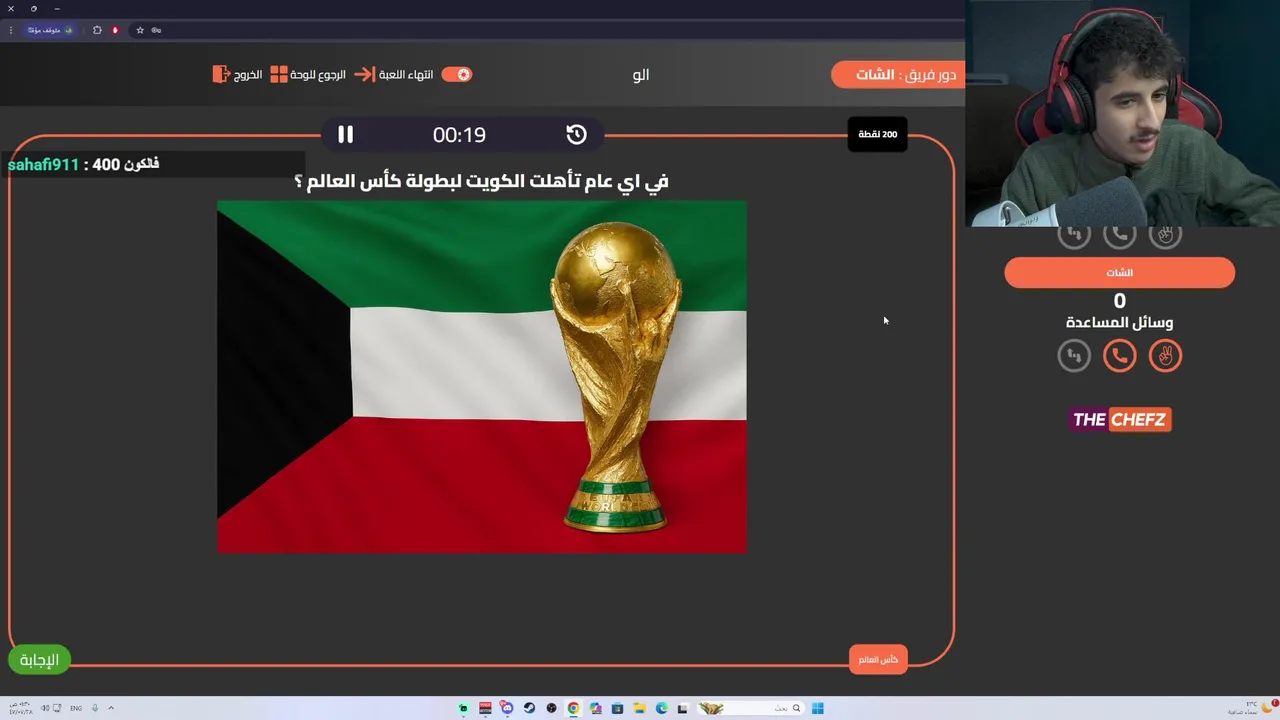This screenshot has height=720, width=1280.
Task: Click the grey swap lifeline above the الشات team bar
Action: pyautogui.click(x=1074, y=235)
